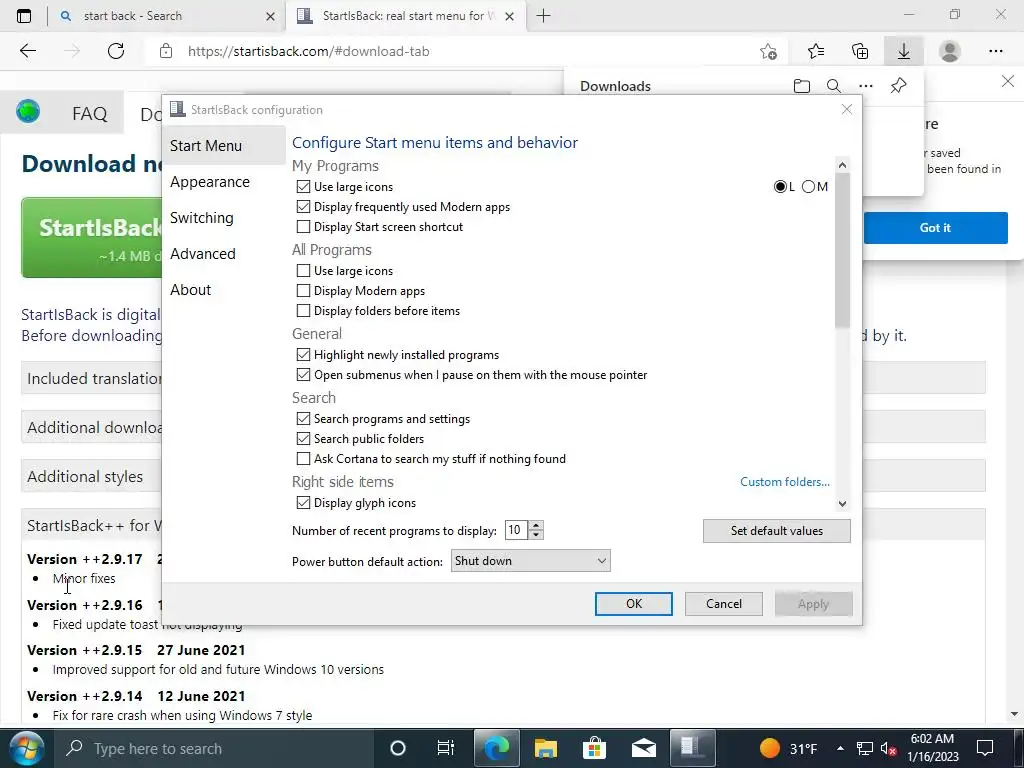Click Got it in Downloads notice
The width and height of the screenshot is (1024, 768).
[935, 228]
